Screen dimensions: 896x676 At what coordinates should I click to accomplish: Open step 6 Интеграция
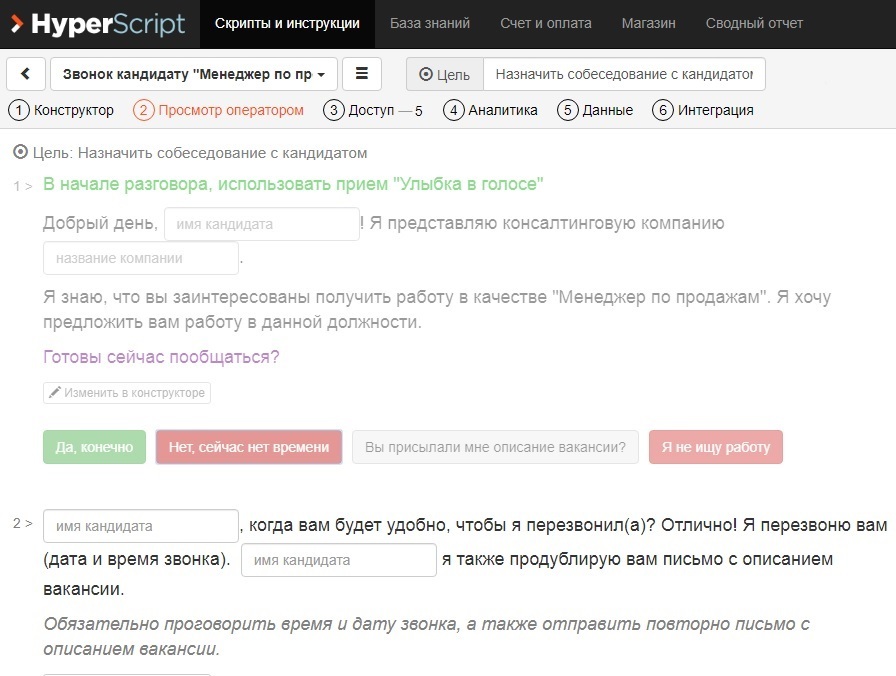pyautogui.click(x=703, y=110)
